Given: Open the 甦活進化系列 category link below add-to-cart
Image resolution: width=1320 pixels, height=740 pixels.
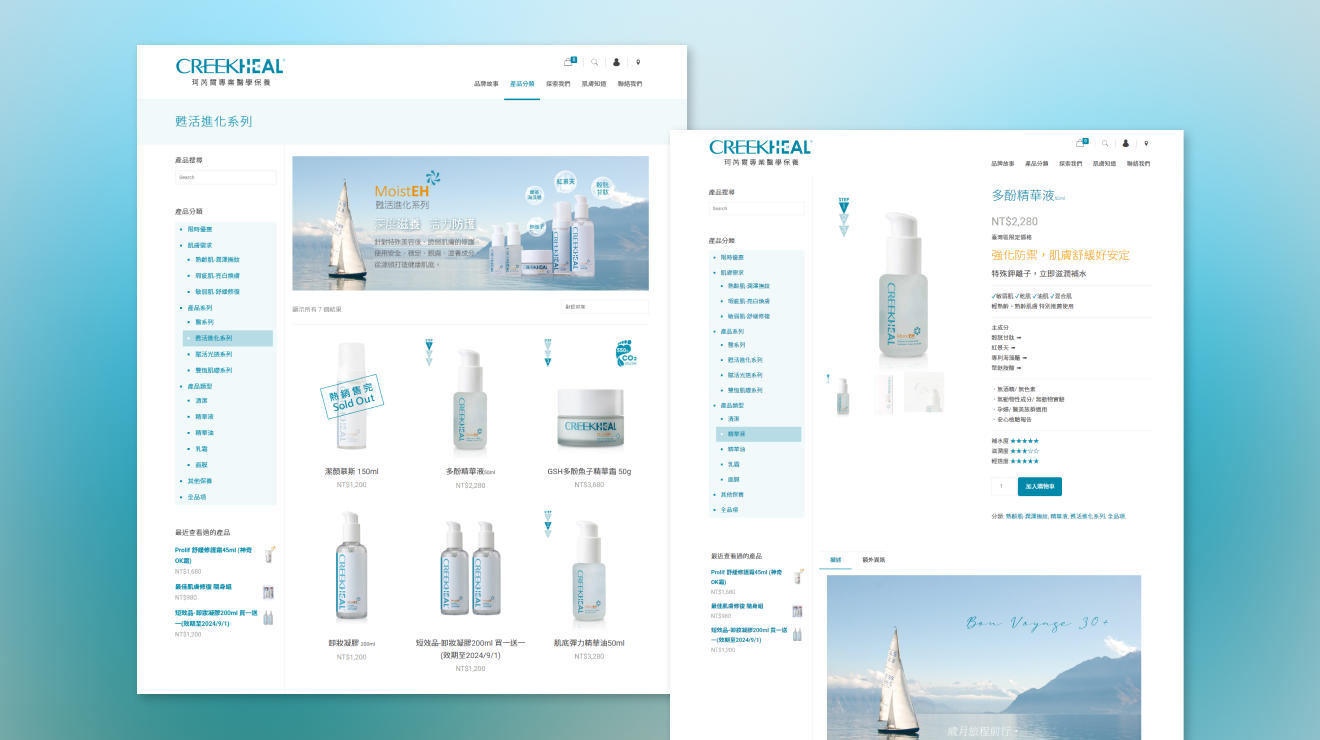Looking at the screenshot, I should tap(1088, 516).
